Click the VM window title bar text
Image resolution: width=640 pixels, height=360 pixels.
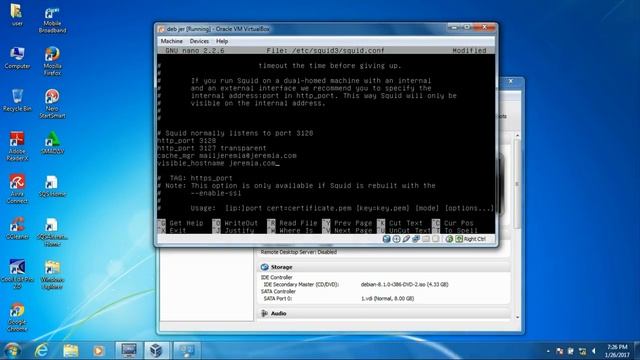click(x=218, y=29)
